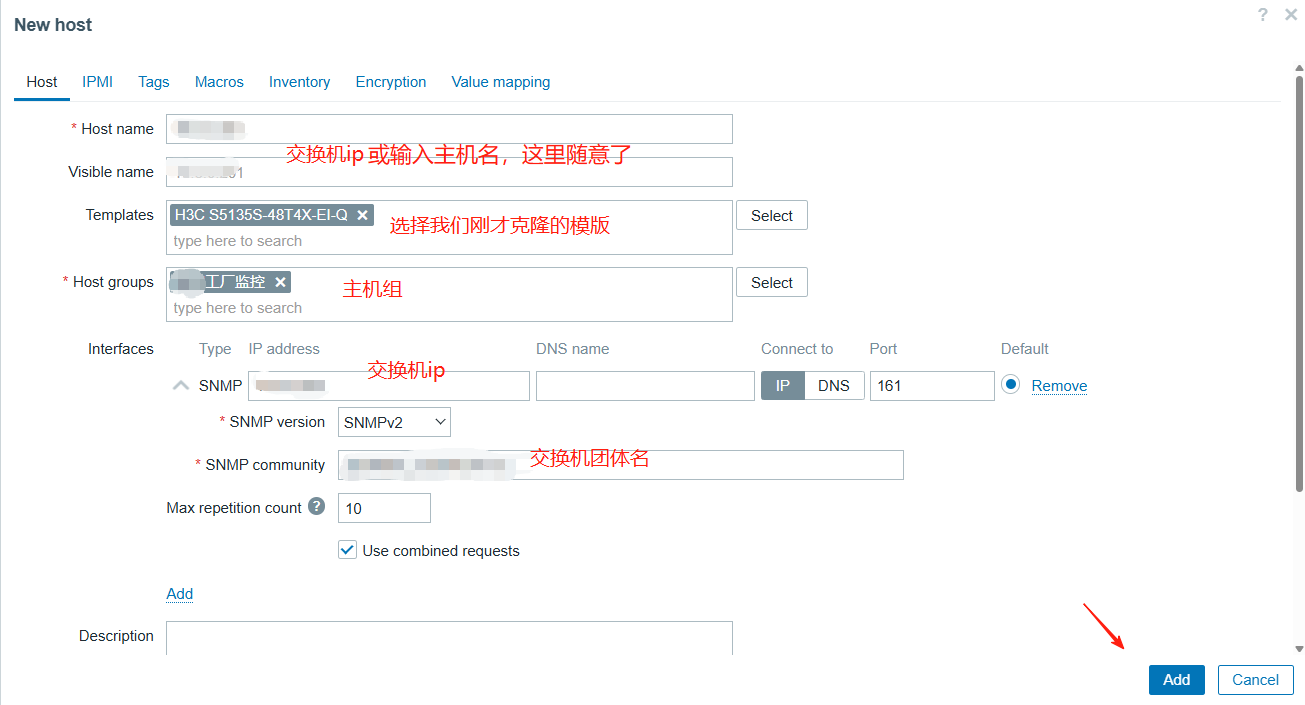Image resolution: width=1305 pixels, height=705 pixels.
Task: Close the New host dialog
Action: coord(1291,15)
